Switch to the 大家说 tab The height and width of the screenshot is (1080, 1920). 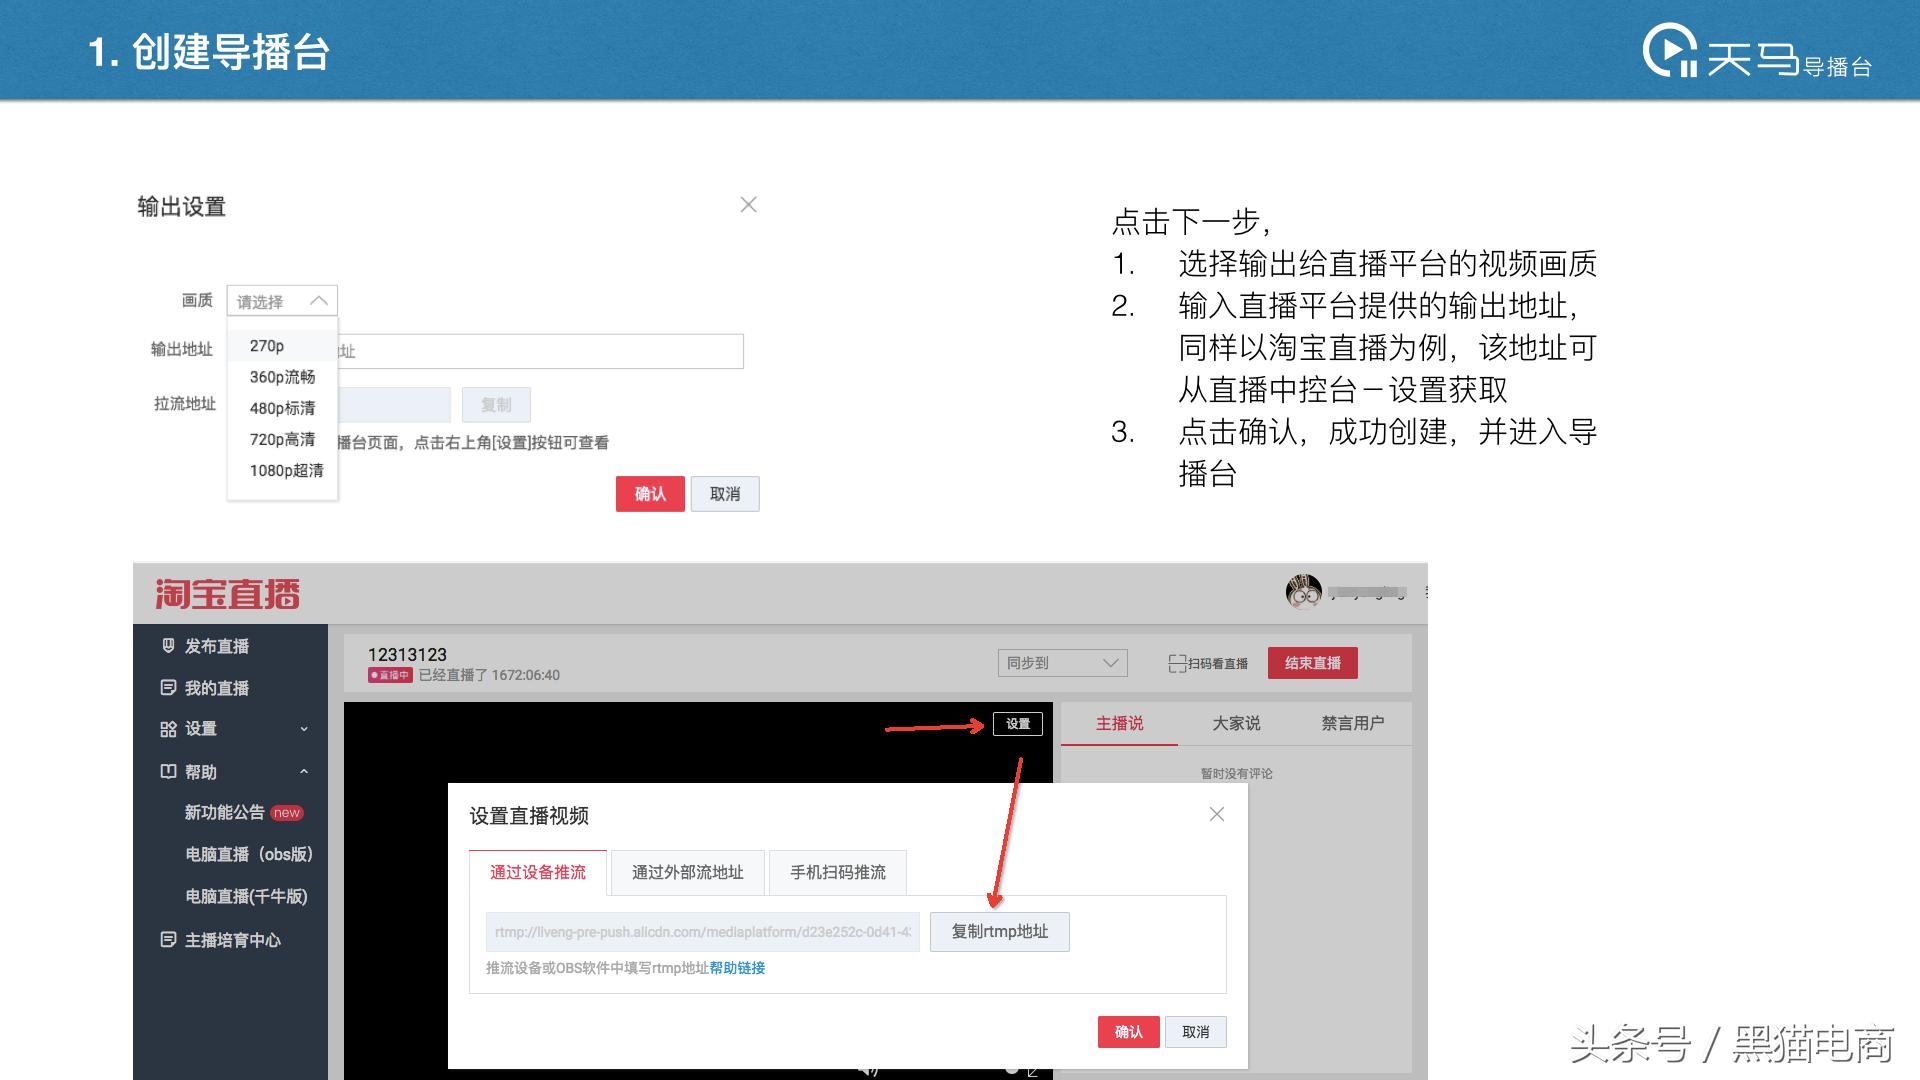(x=1237, y=723)
